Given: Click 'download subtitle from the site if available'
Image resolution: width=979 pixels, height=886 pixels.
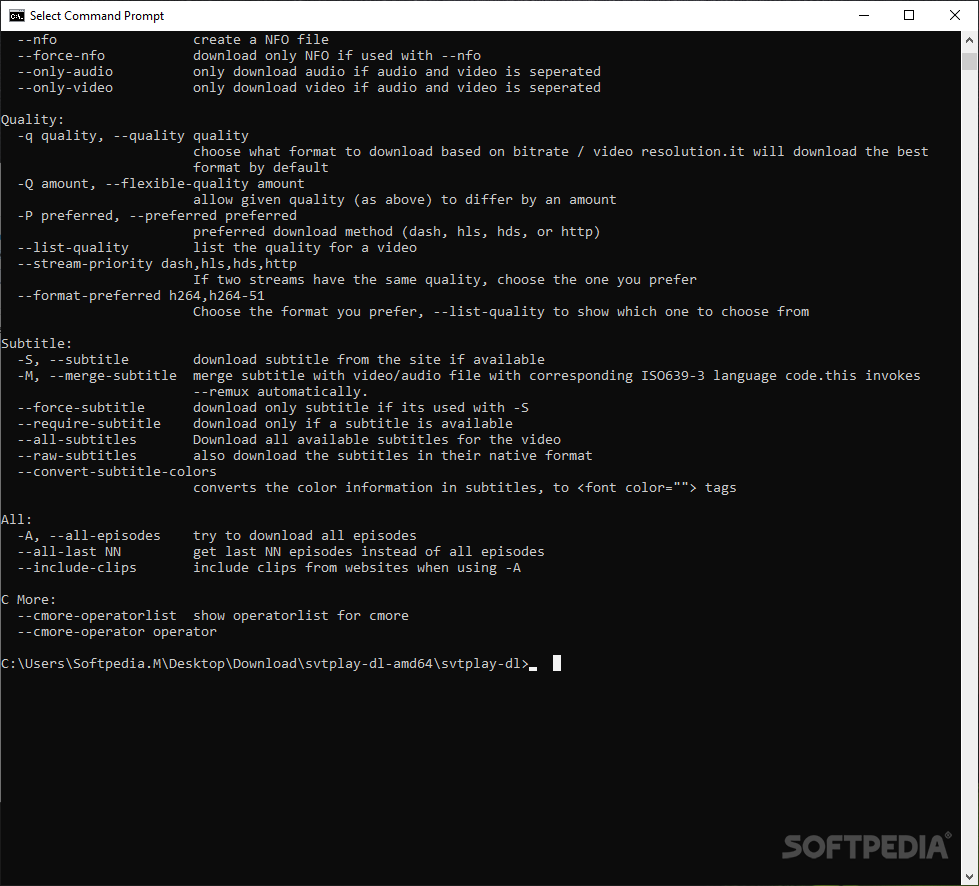Looking at the screenshot, I should 368,360.
